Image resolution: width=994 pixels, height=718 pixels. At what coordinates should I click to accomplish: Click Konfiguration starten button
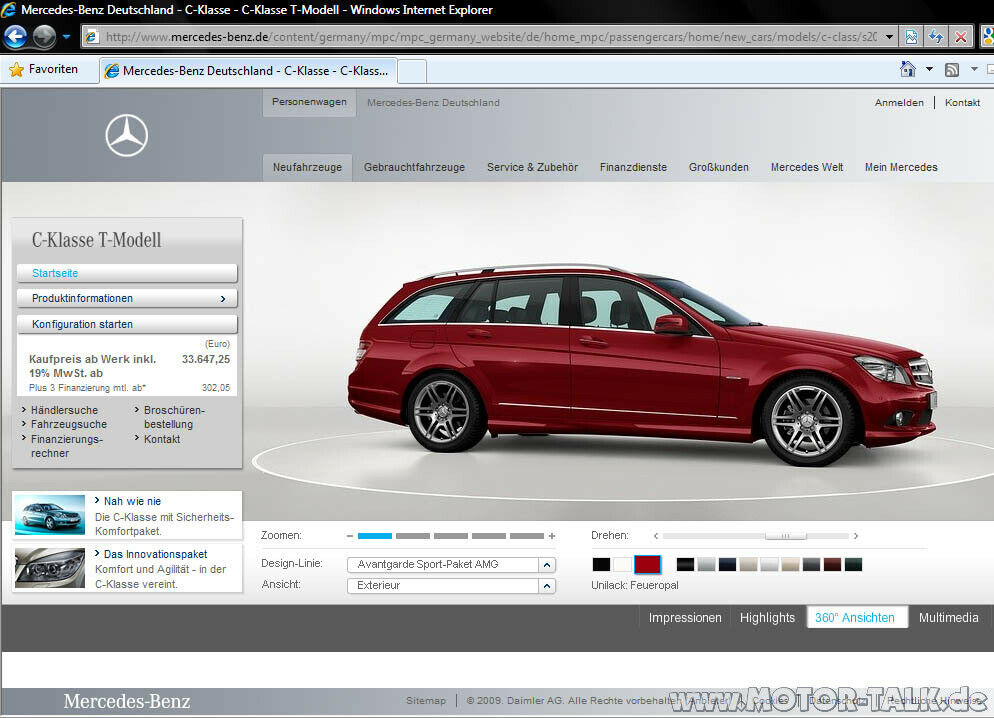point(127,324)
